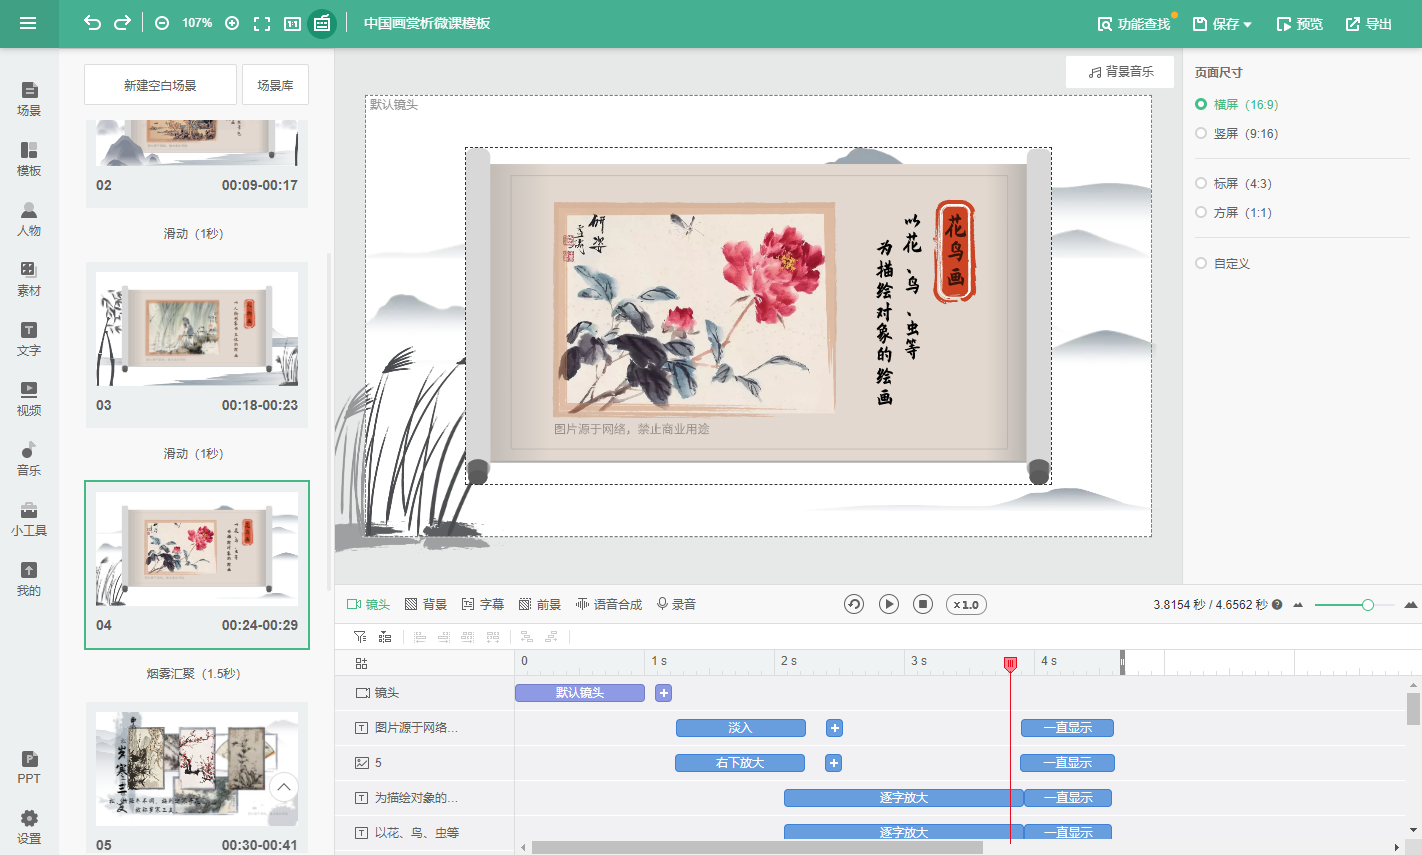
Task: Open 文字 text panel
Action: [29, 339]
